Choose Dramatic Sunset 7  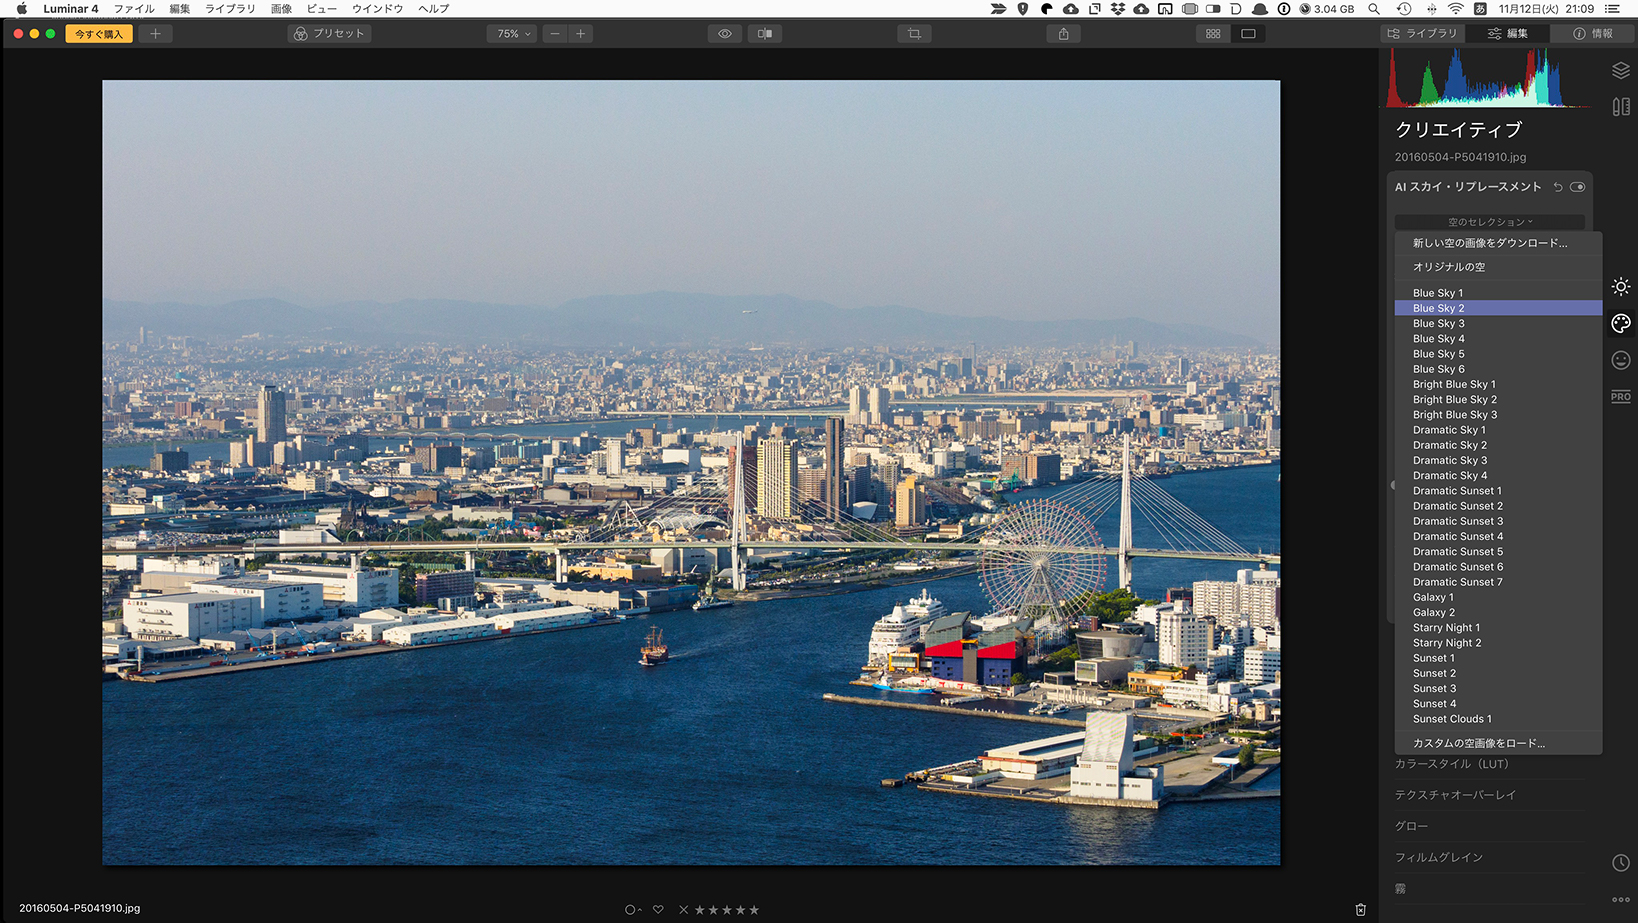[x=1498, y=582]
